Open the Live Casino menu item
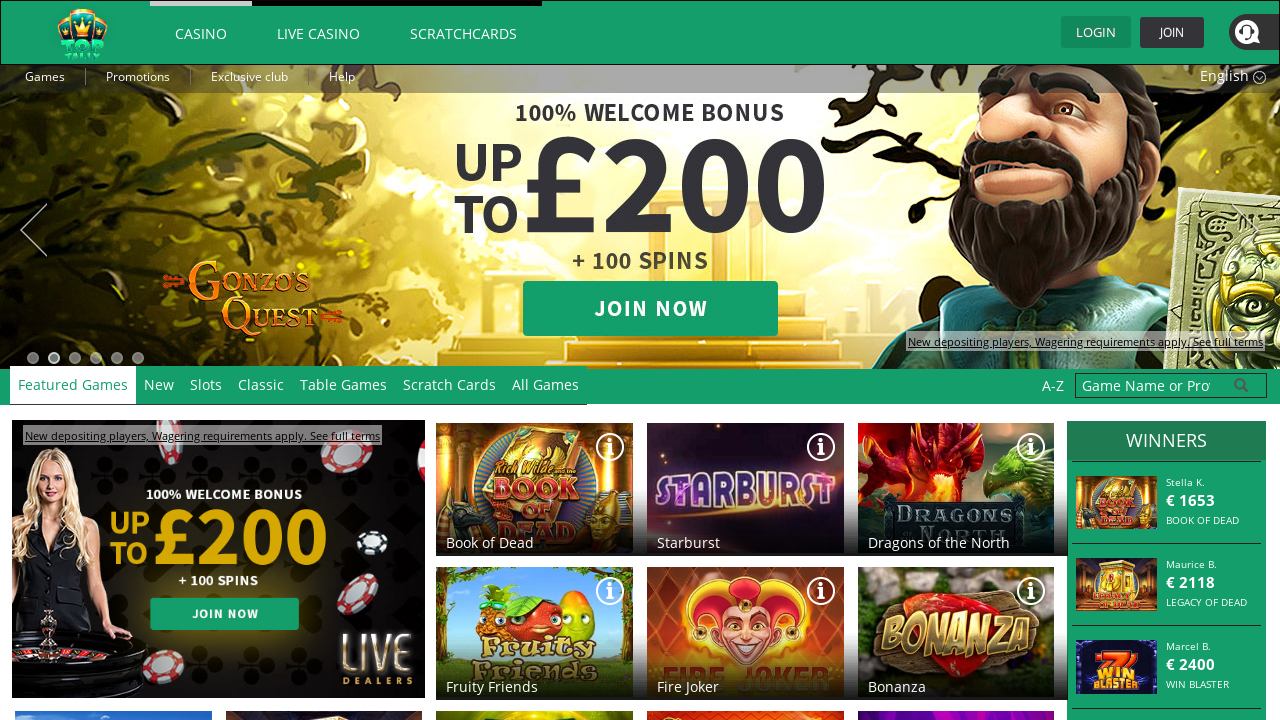Viewport: 1280px width, 720px height. [x=318, y=33]
